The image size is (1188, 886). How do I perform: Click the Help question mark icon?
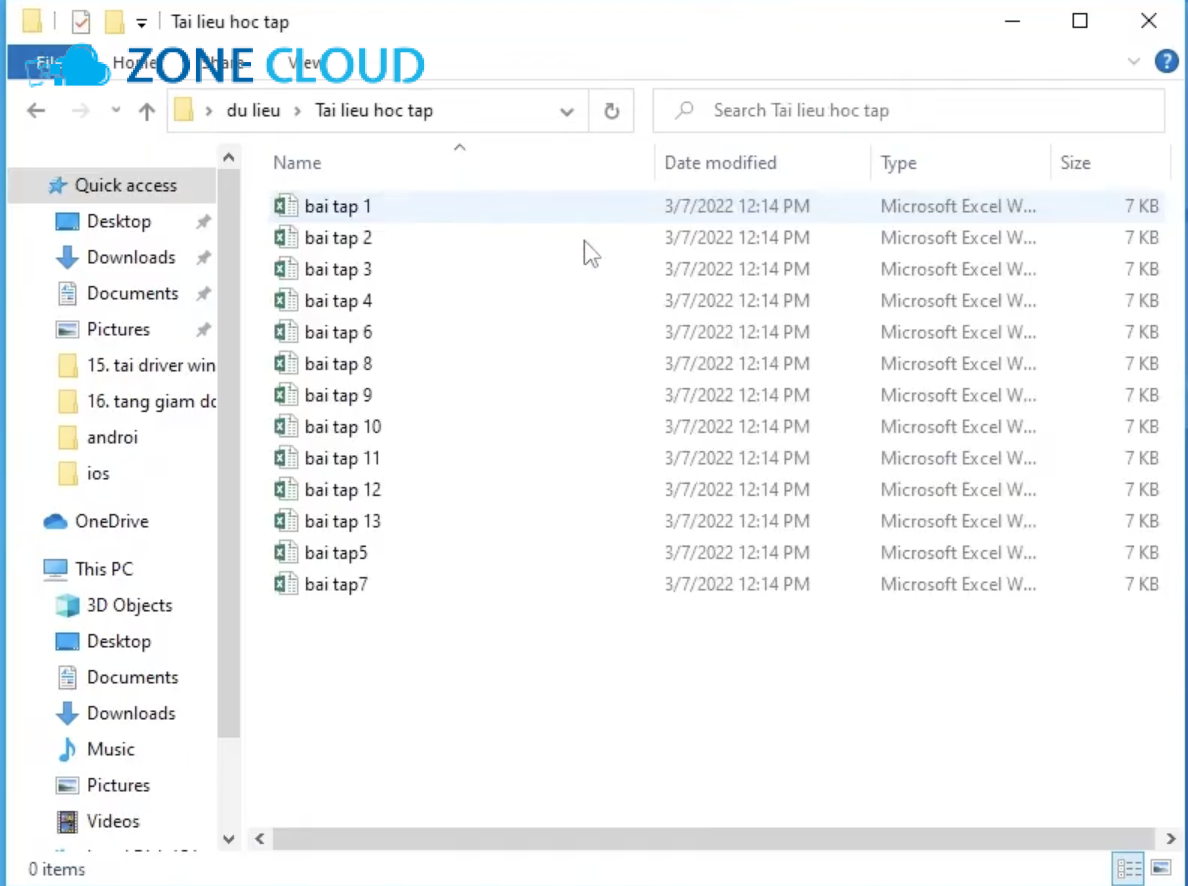[x=1166, y=61]
